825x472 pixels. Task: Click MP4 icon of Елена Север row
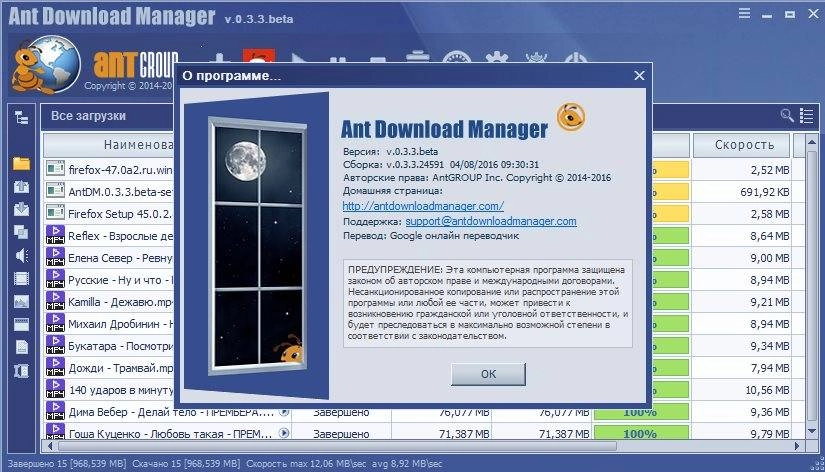(55, 257)
